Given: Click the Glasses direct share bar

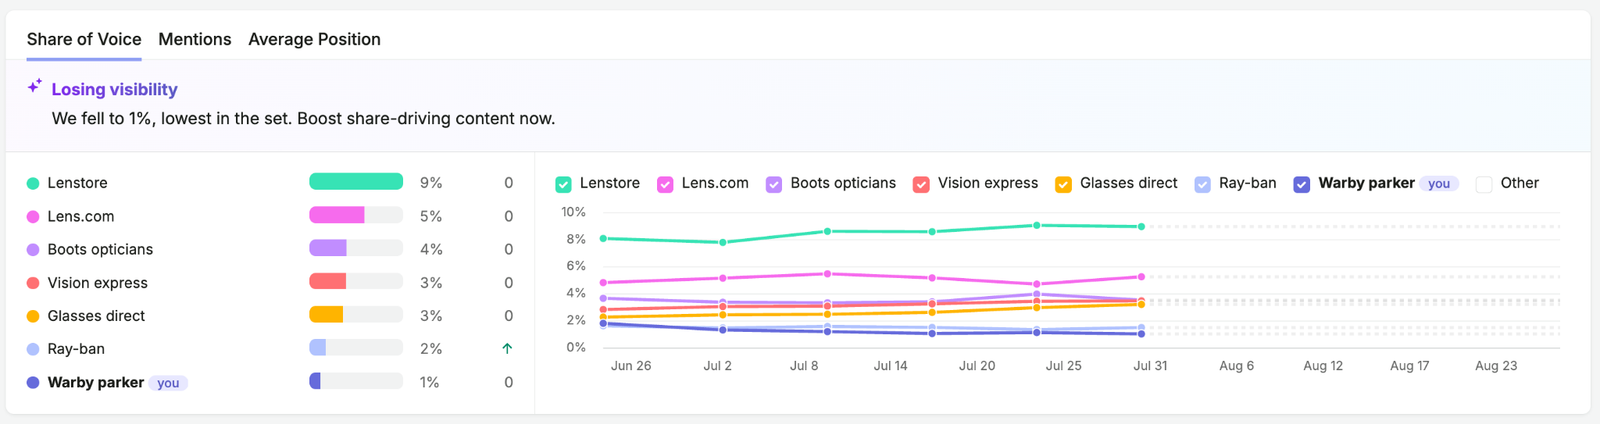Looking at the screenshot, I should (x=356, y=315).
